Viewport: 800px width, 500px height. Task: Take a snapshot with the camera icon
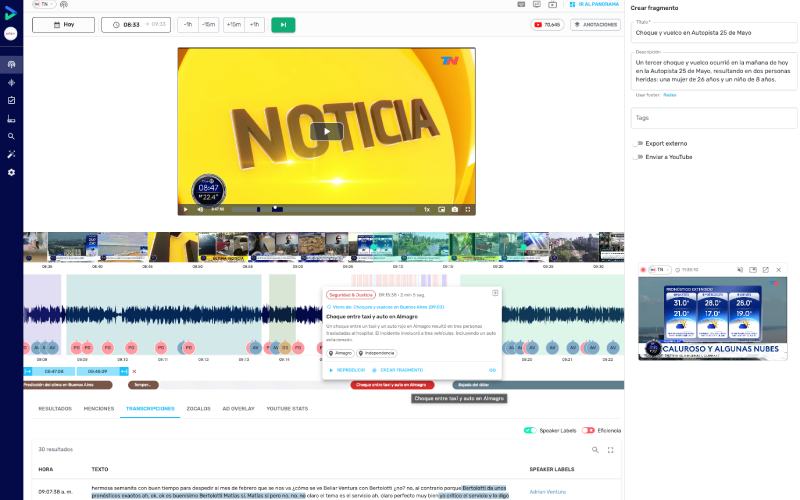[x=455, y=209]
